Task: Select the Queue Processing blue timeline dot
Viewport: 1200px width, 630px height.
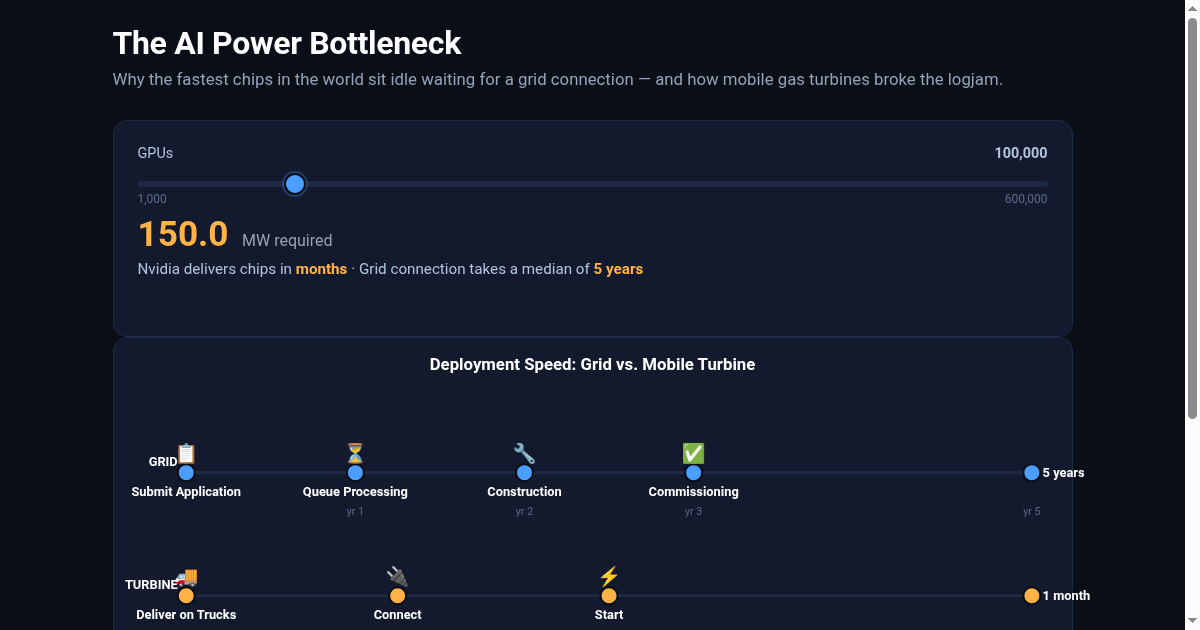Action: tap(355, 473)
